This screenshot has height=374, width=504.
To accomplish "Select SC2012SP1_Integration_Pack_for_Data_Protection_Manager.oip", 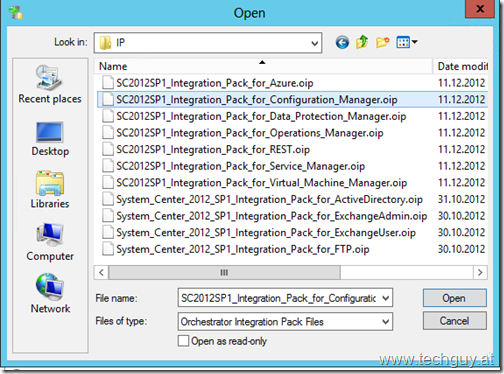I will (261, 116).
